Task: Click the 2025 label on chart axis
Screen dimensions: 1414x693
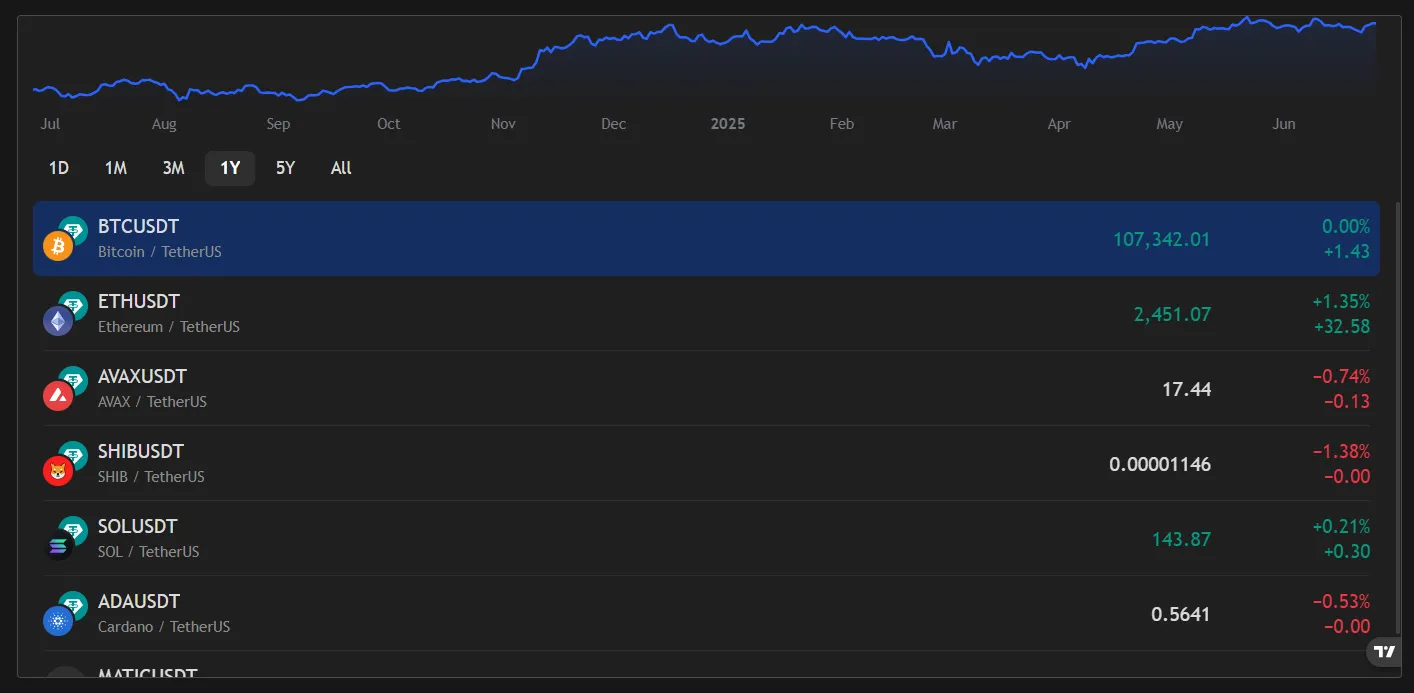Action: pyautogui.click(x=728, y=124)
